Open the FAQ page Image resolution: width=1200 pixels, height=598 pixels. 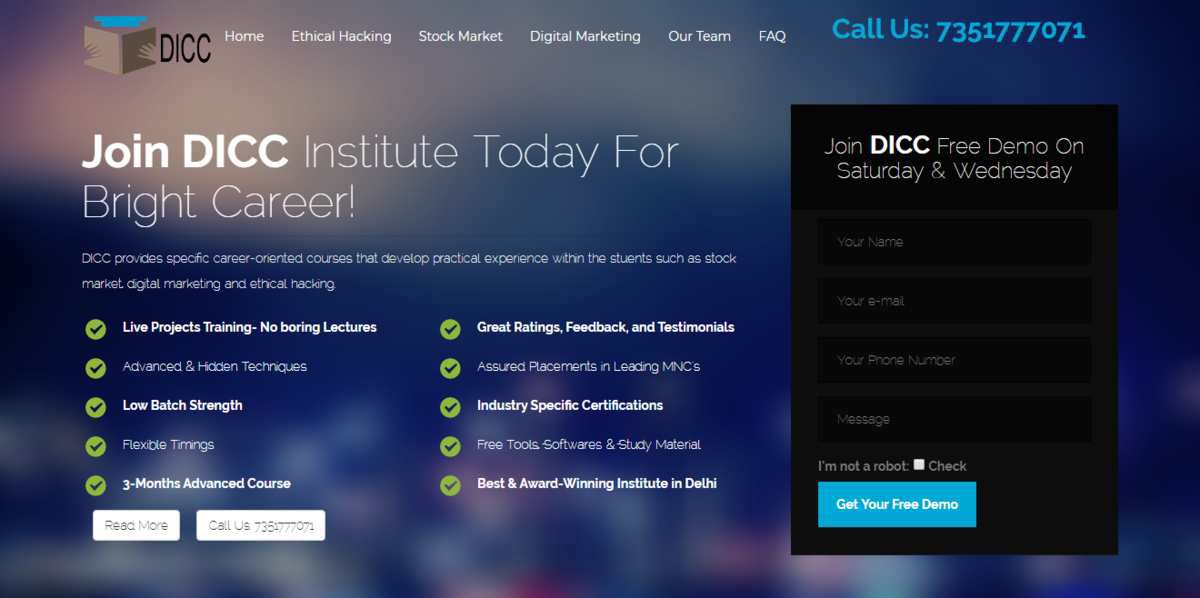click(x=772, y=36)
